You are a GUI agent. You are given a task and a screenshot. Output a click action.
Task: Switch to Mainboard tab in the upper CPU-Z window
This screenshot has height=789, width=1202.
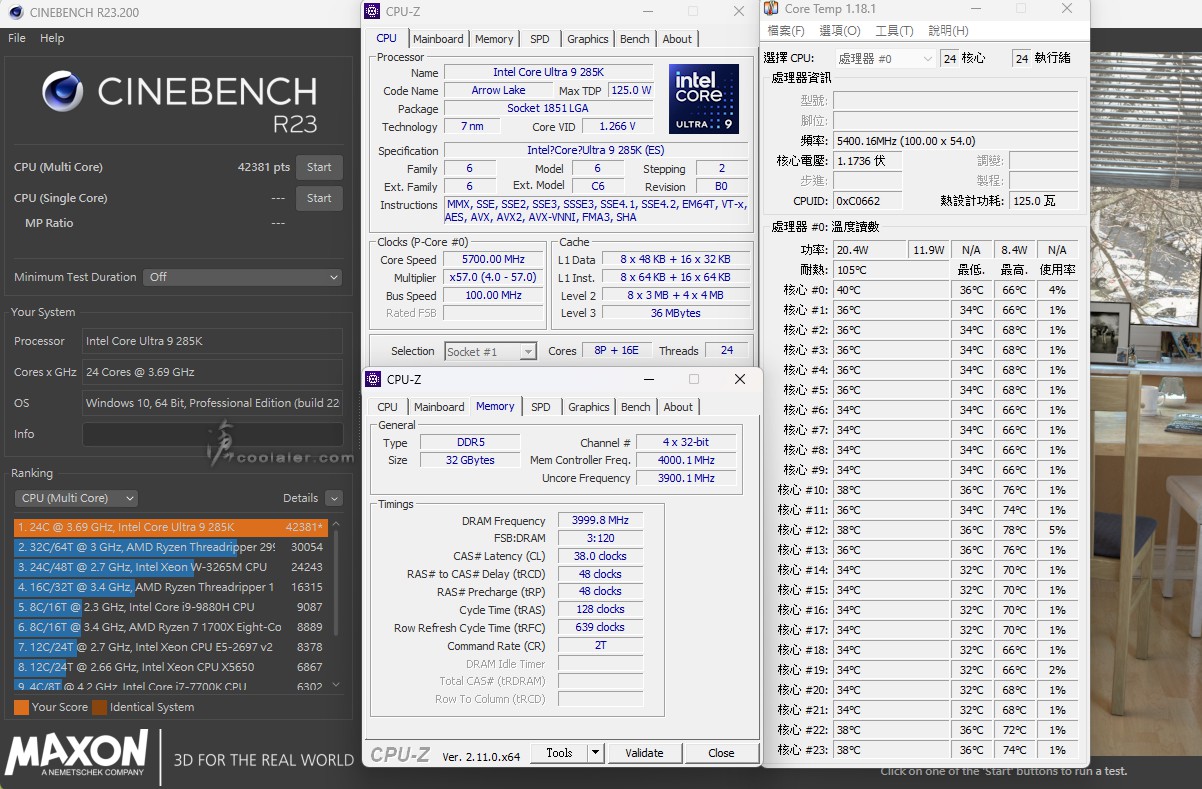pos(438,39)
